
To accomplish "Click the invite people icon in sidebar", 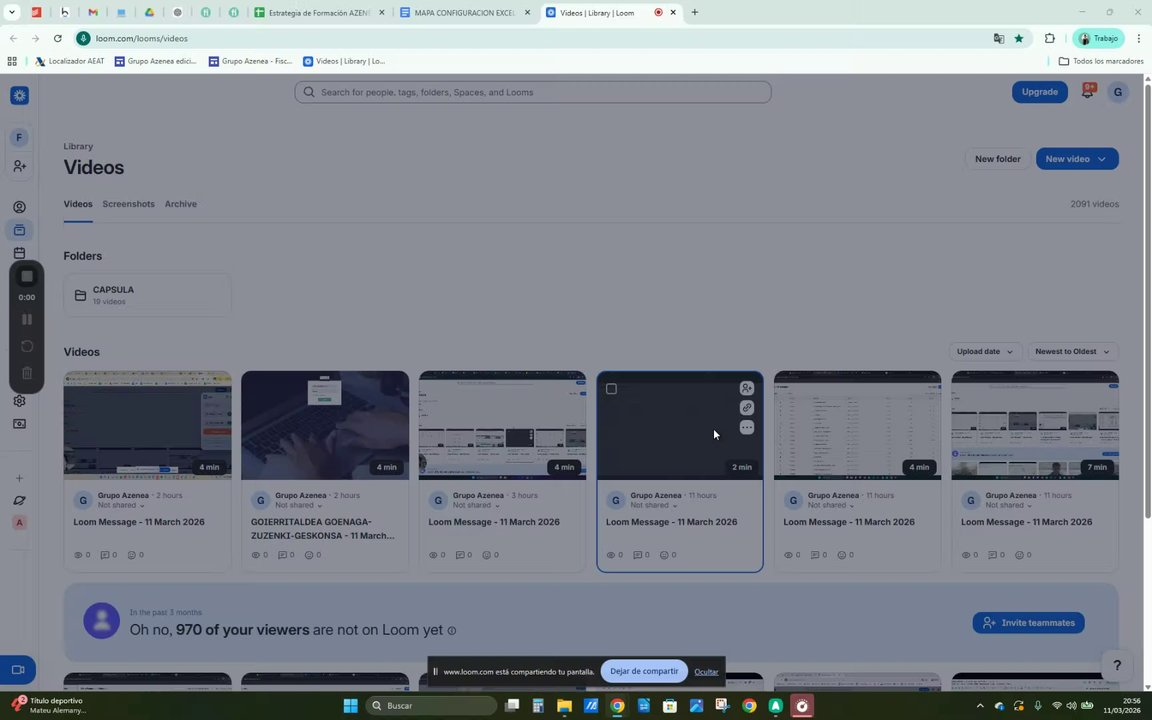I will click(x=19, y=167).
